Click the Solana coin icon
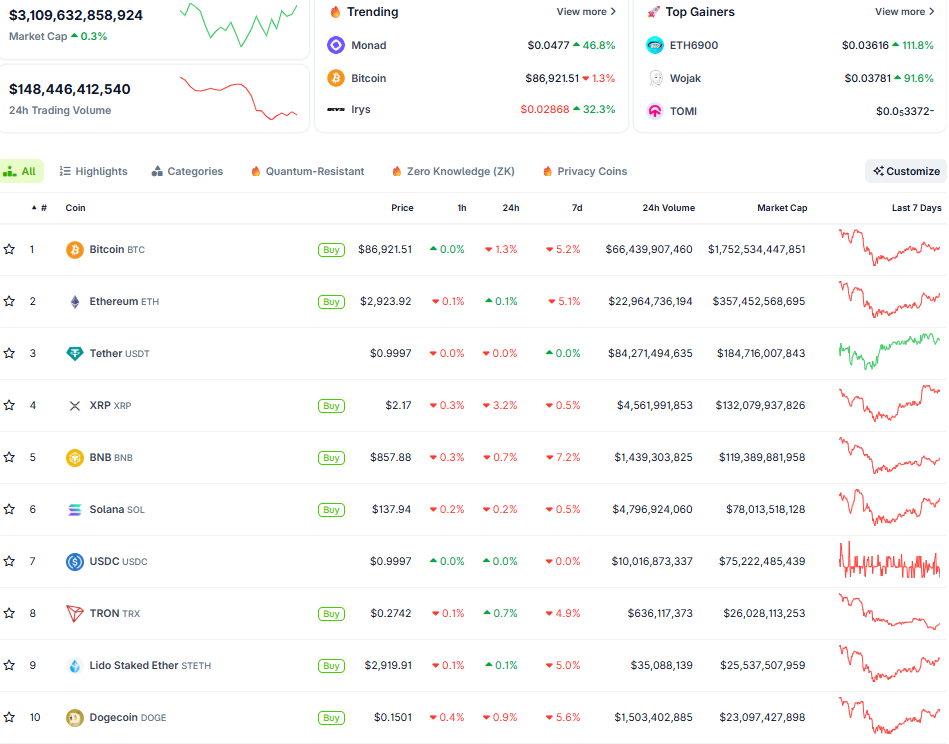 74,510
